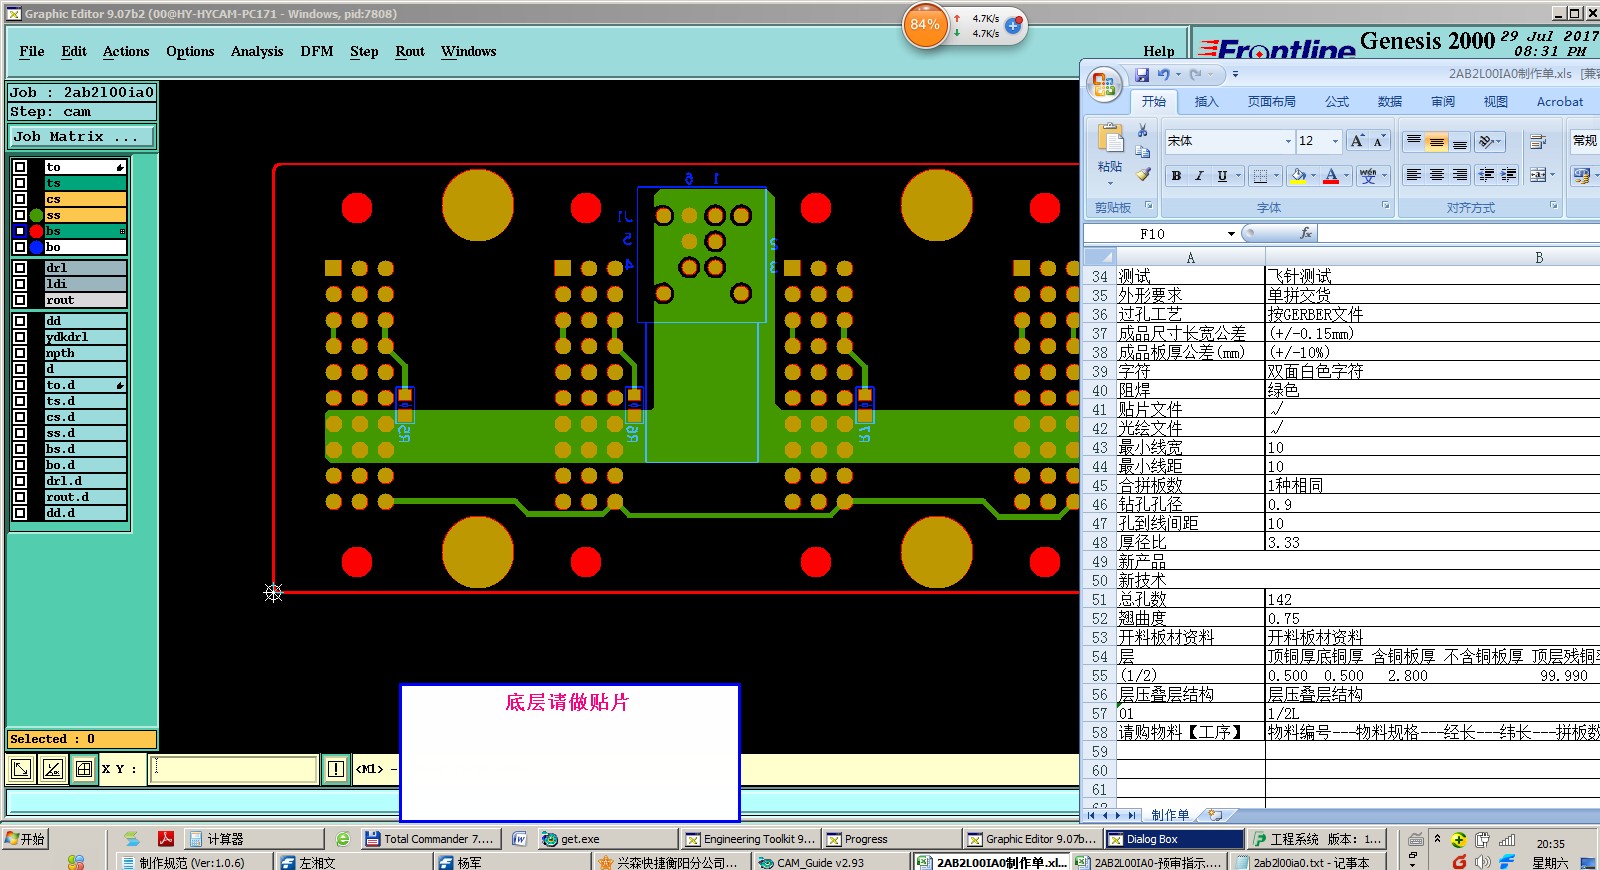Toggle checkbox for layer drl
The image size is (1600, 870).
[x=20, y=268]
